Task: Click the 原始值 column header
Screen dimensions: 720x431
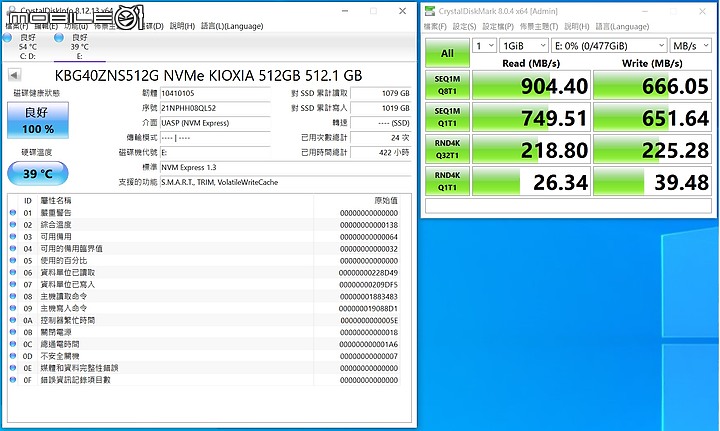Action: [386, 201]
